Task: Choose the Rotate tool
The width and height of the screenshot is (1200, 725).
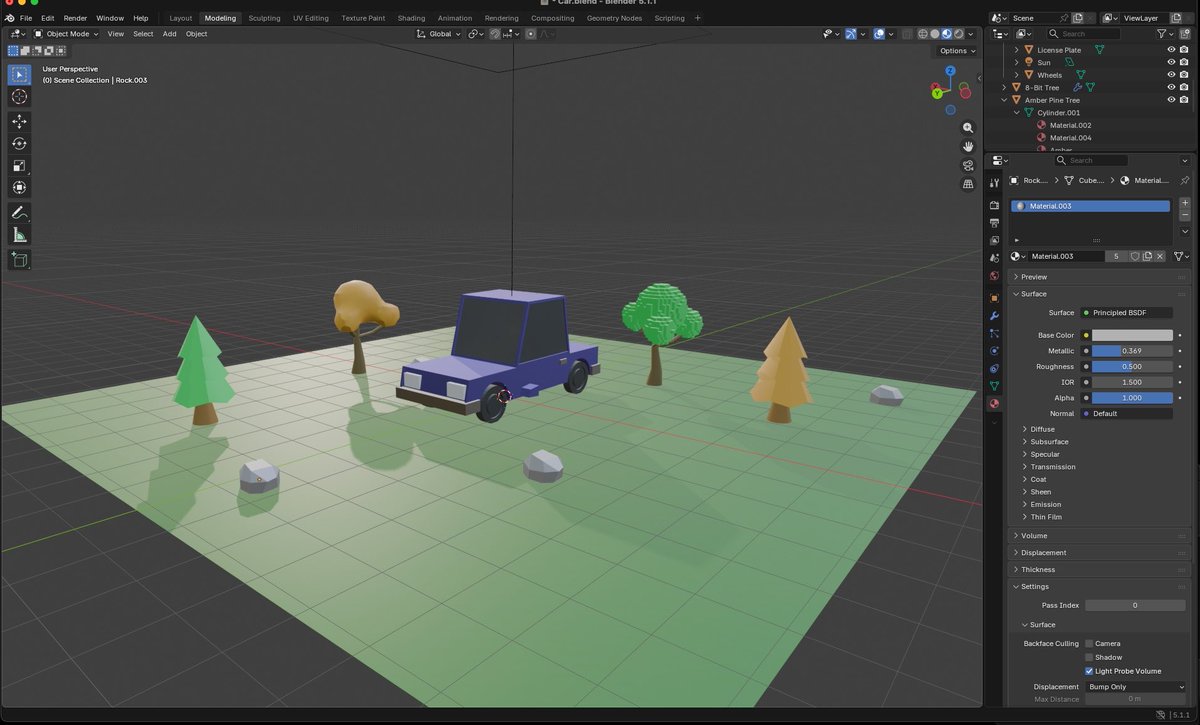Action: pos(19,143)
